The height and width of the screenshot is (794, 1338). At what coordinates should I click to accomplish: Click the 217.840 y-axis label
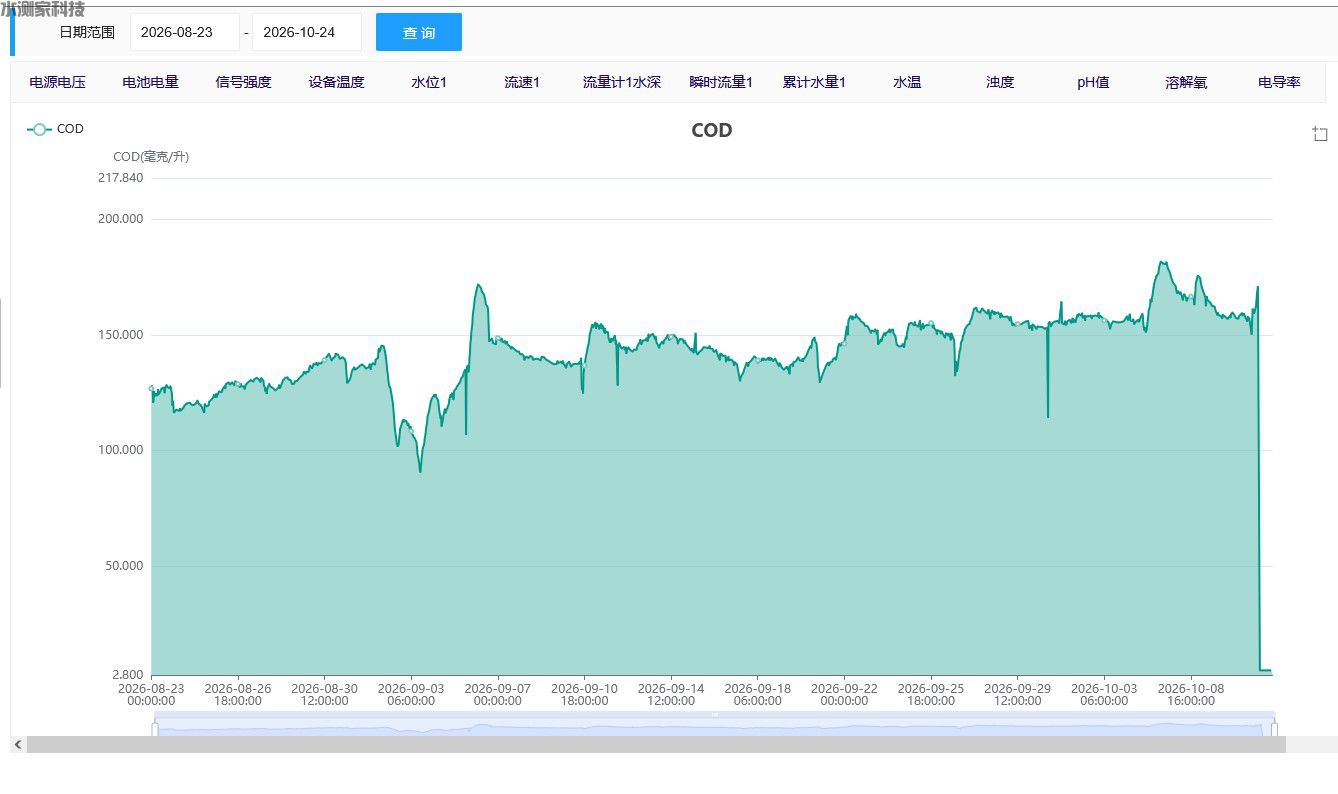(120, 178)
